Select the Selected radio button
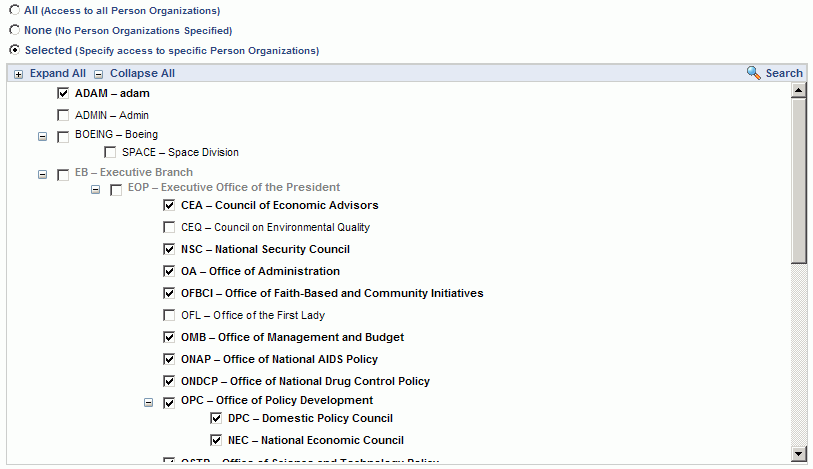Screen dimensions: 813x469 15,50
